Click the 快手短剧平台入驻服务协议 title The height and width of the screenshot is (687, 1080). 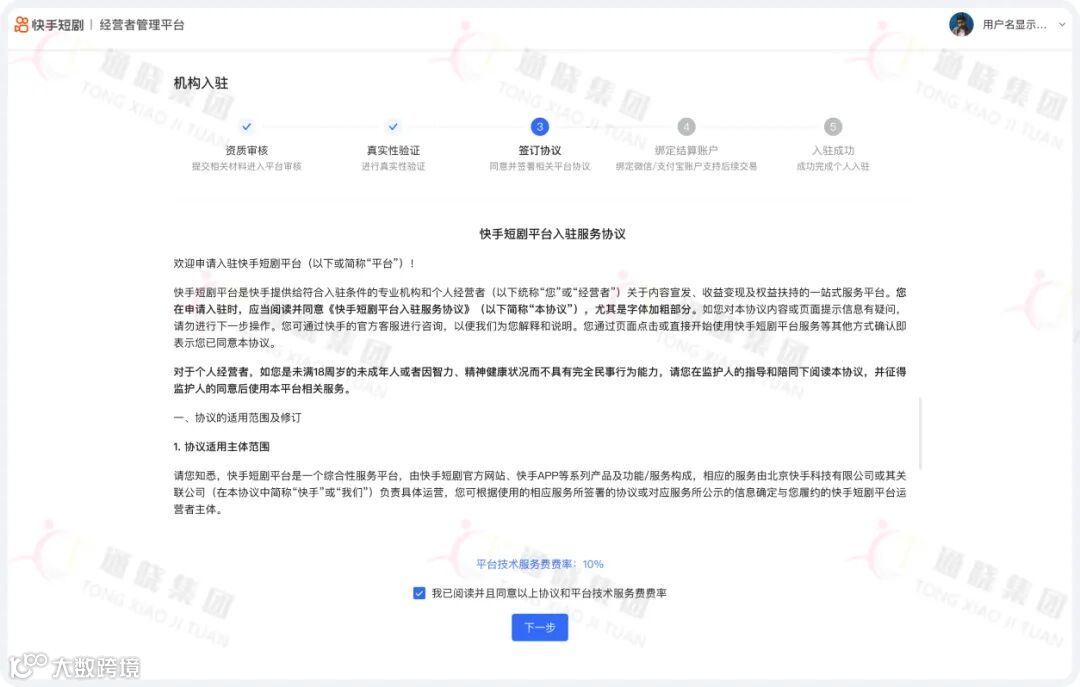552,234
